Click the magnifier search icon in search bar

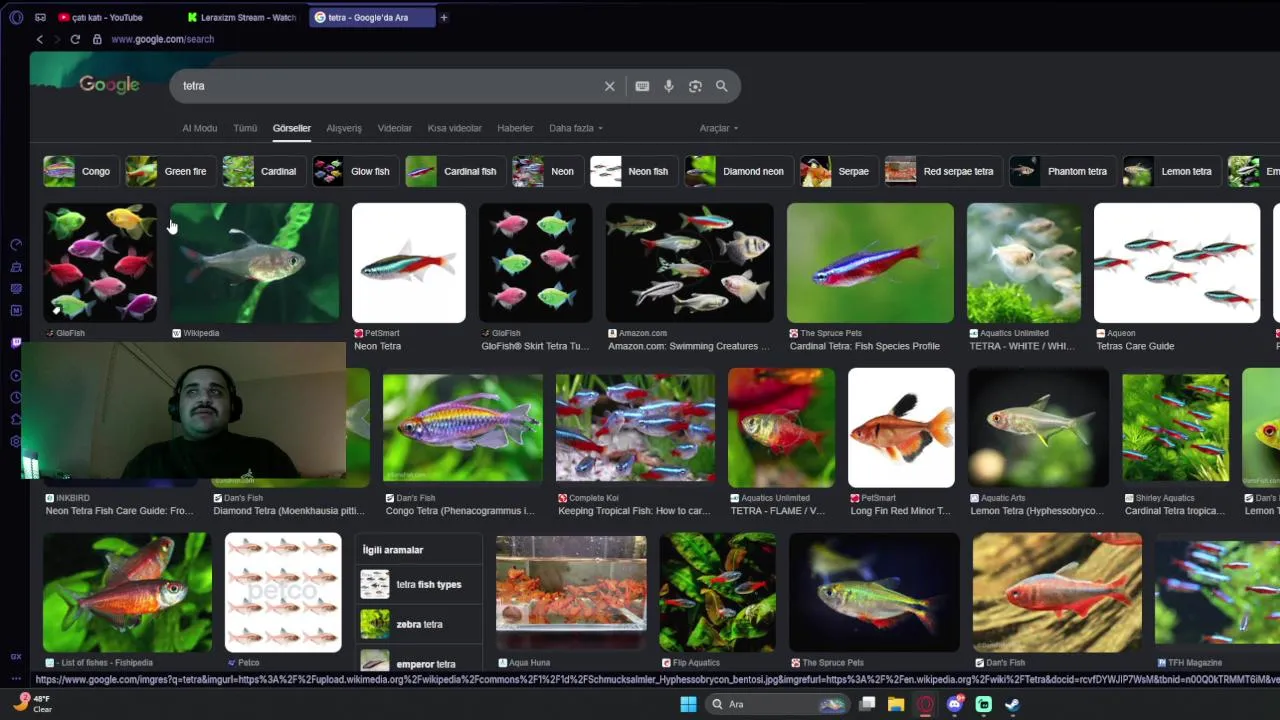click(721, 86)
